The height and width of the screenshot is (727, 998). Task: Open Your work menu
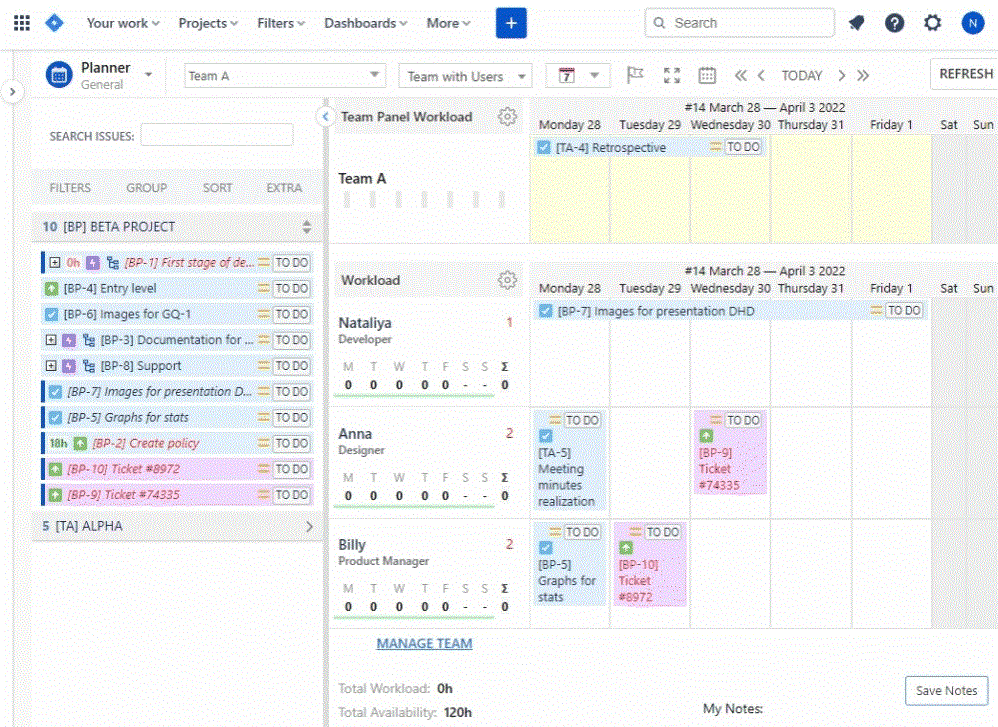coord(123,23)
